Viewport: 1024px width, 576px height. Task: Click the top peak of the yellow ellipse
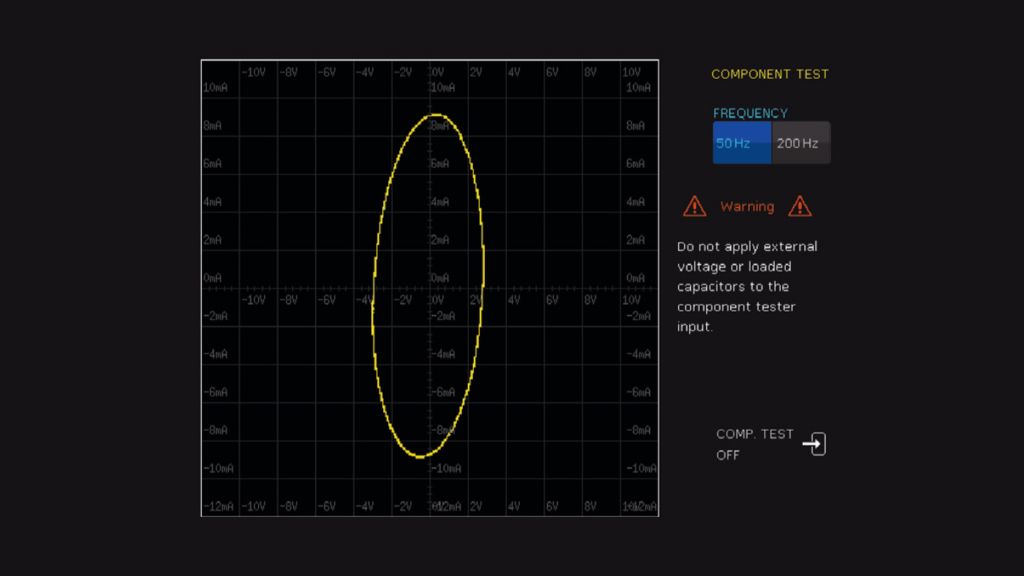click(x=436, y=116)
